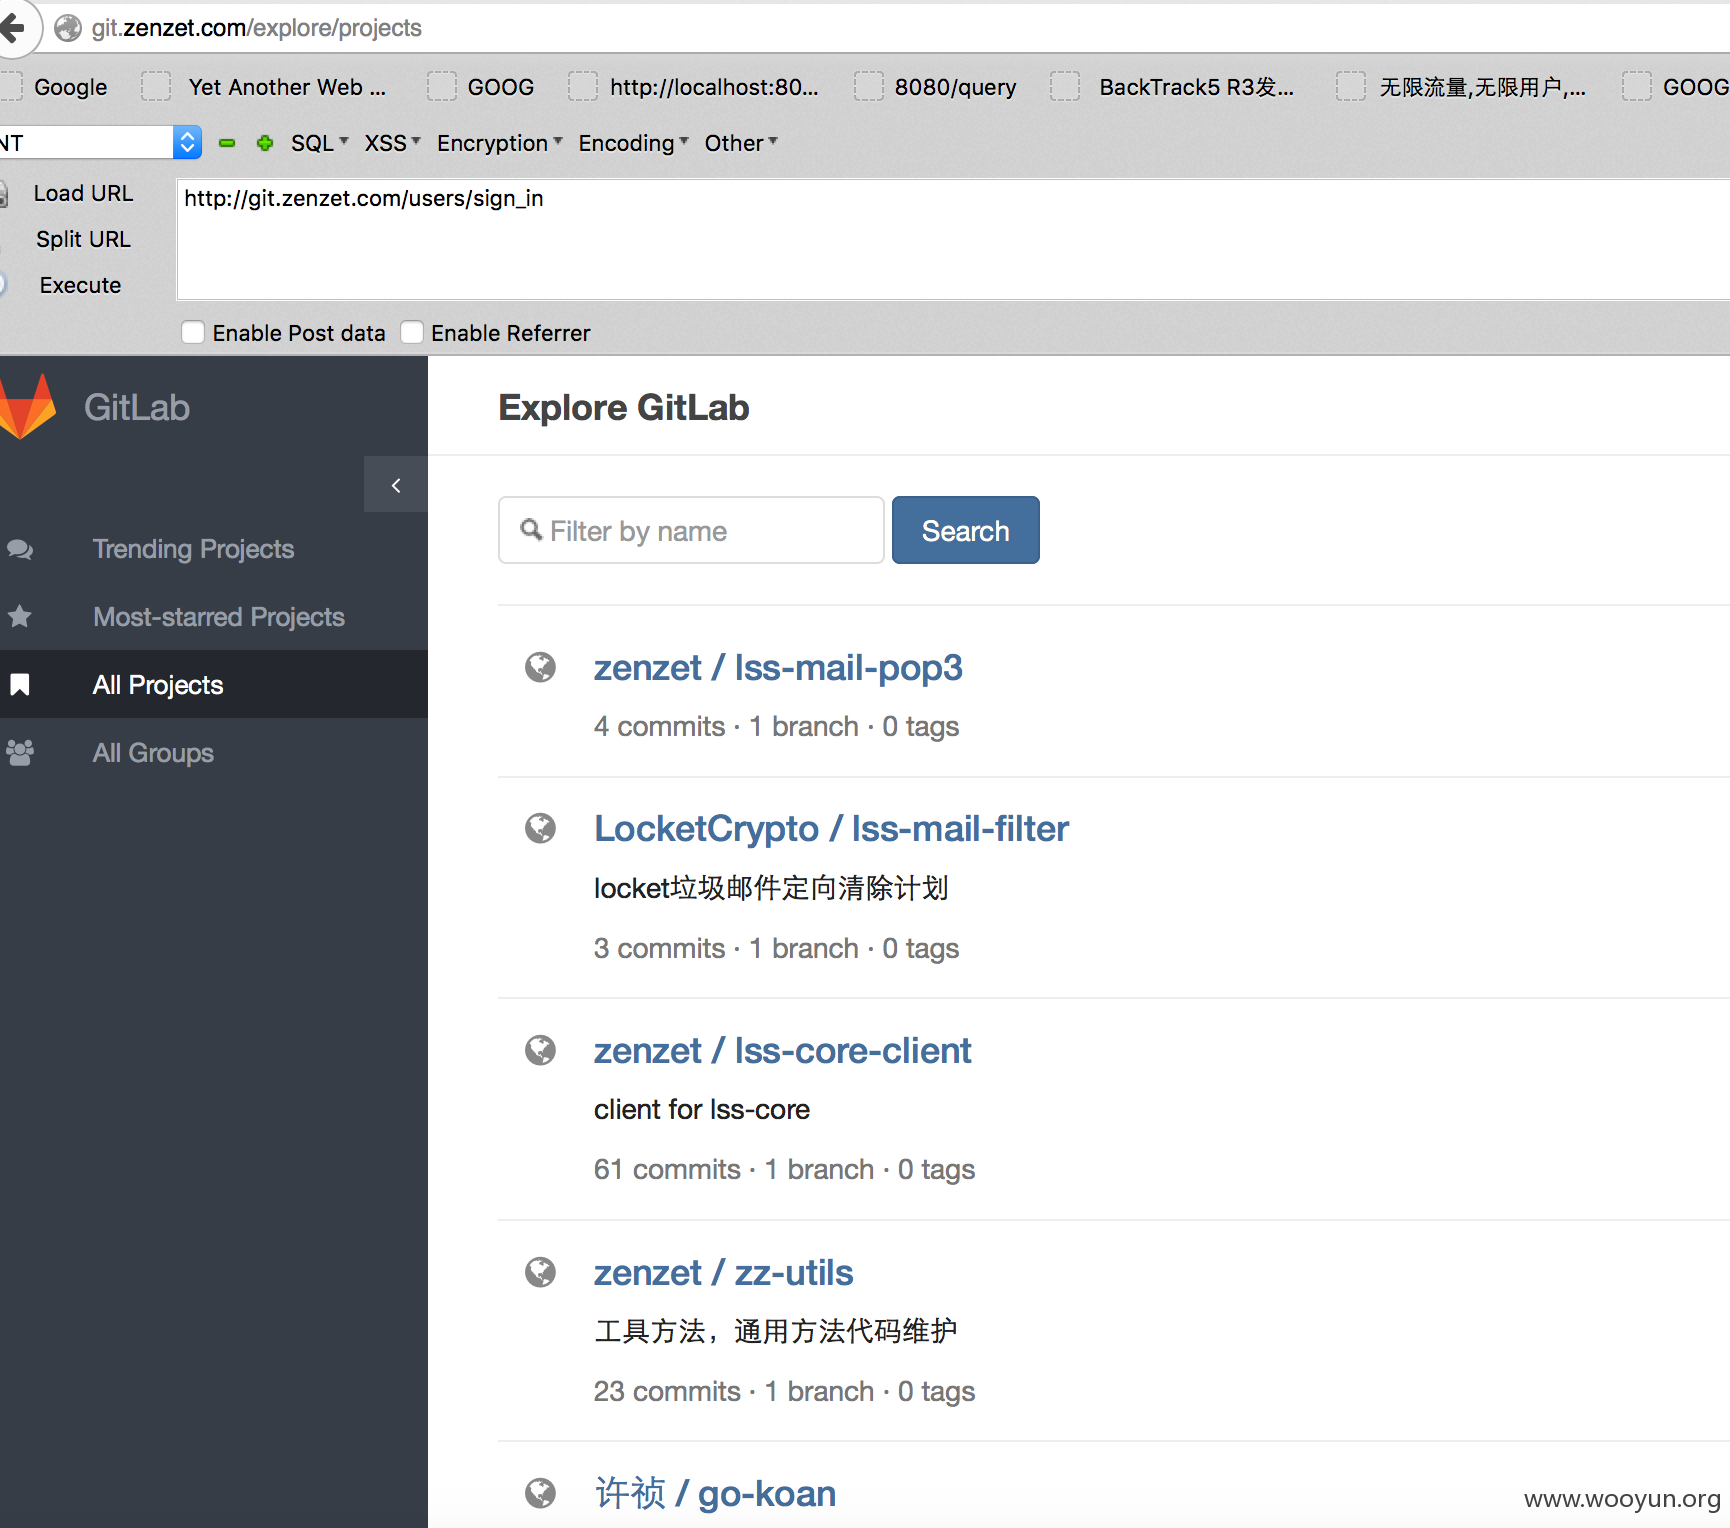Click the browser address bar URL

(256, 28)
